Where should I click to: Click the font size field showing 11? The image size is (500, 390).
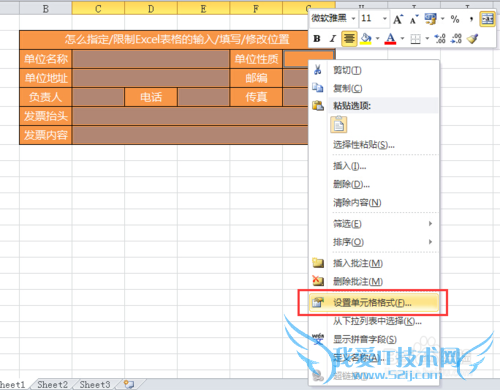370,18
